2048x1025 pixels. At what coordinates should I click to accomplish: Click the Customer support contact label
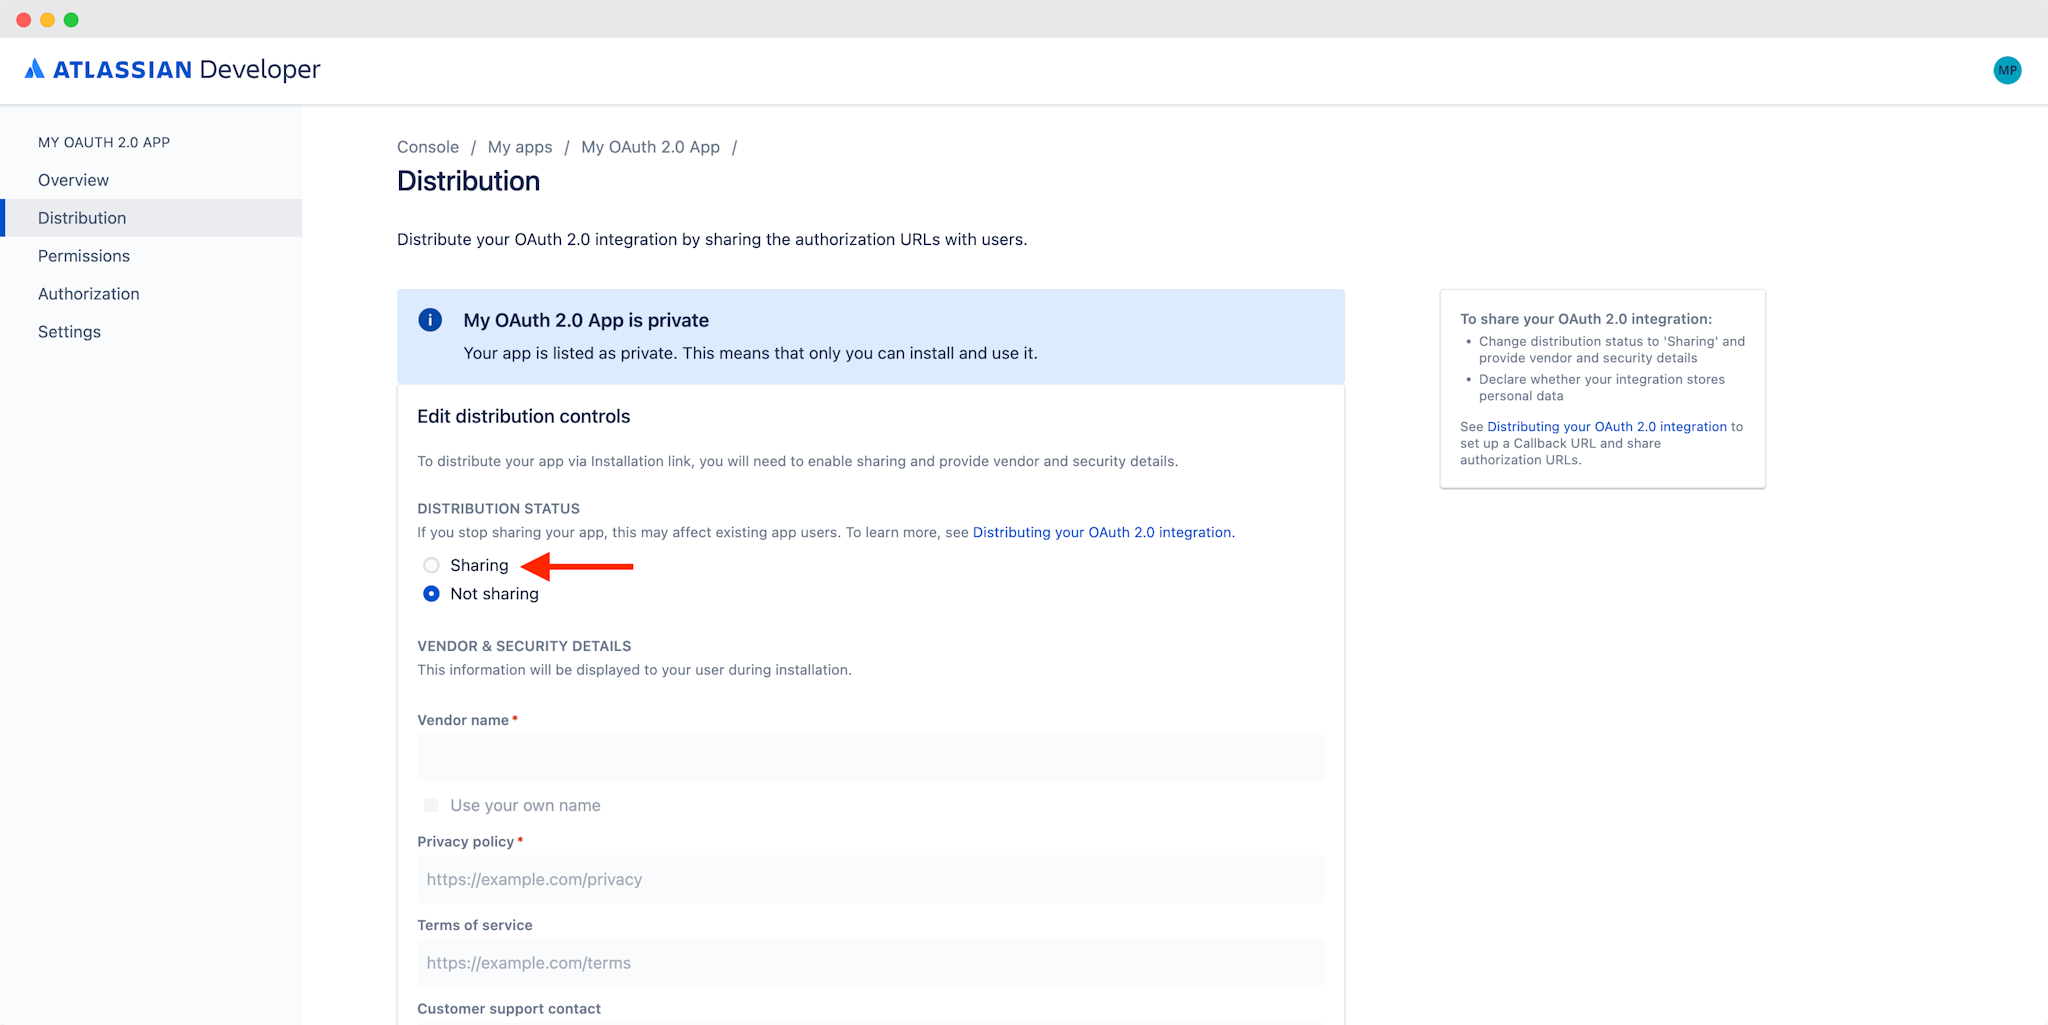point(509,1009)
